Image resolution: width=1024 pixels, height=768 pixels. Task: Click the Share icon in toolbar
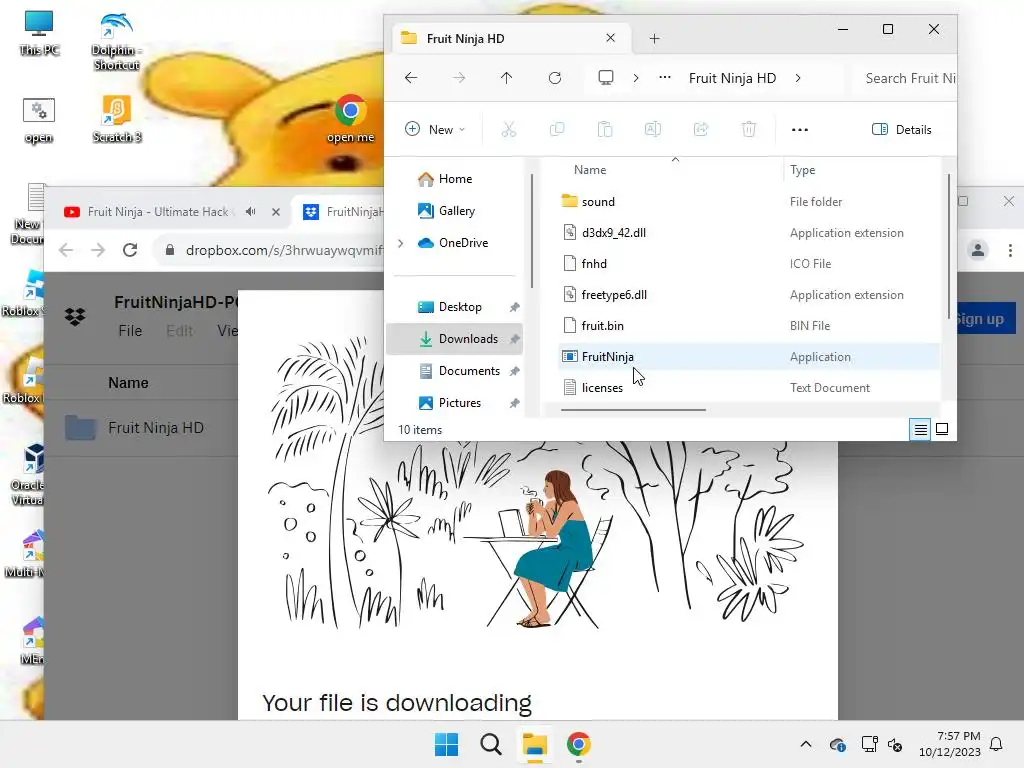701,129
